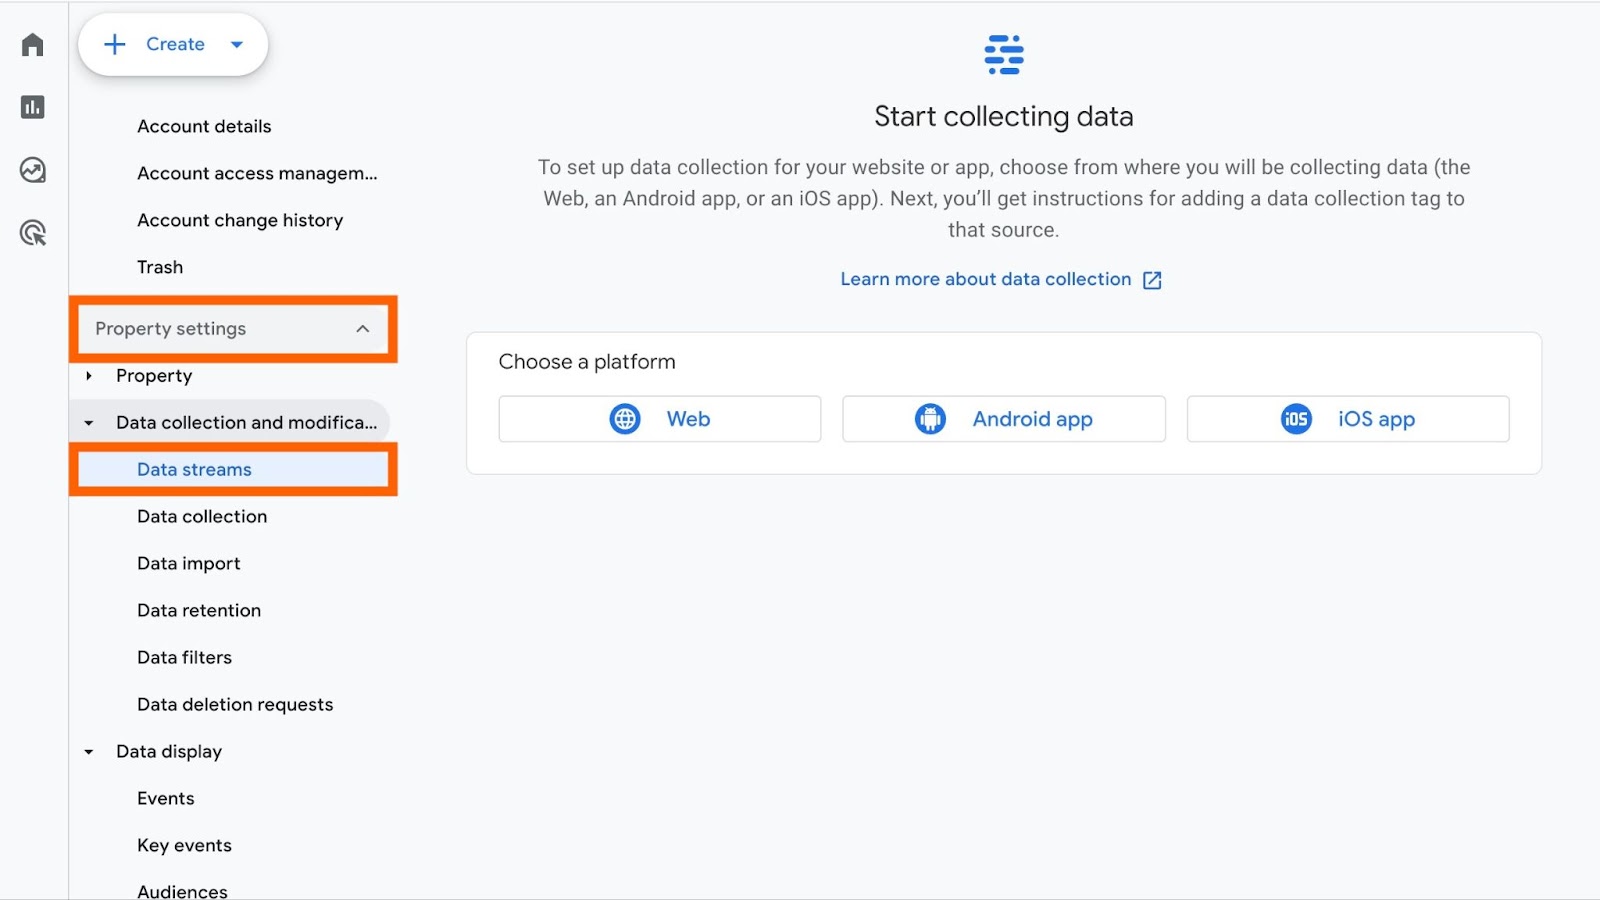Viewport: 1600px width, 900px height.
Task: Collapse the Property settings section
Action: 362,329
